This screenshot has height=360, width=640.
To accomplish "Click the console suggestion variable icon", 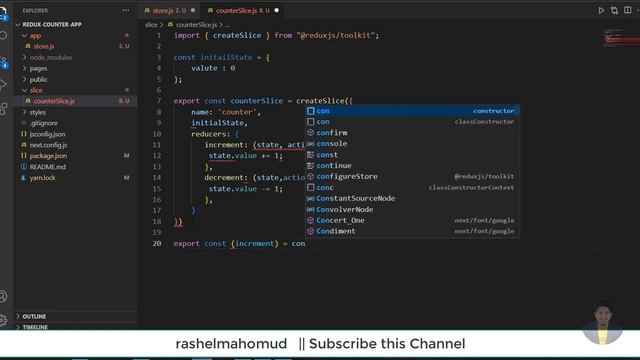I will (311, 144).
